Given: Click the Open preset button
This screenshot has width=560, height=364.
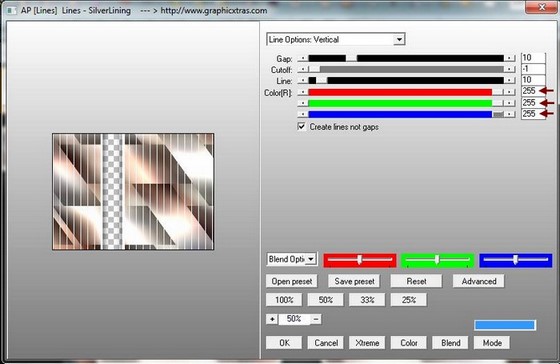Looking at the screenshot, I should 292,281.
